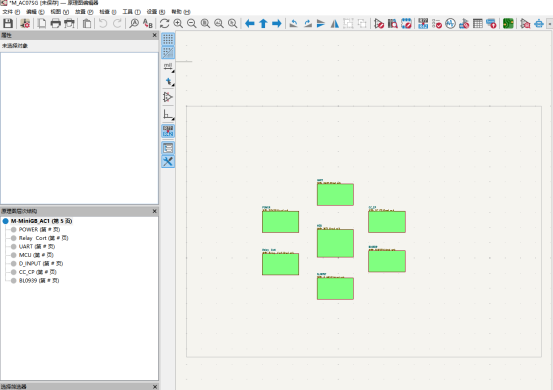553x390 pixels.
Task: Rotate selection counter-clockwise
Action: [x=293, y=24]
